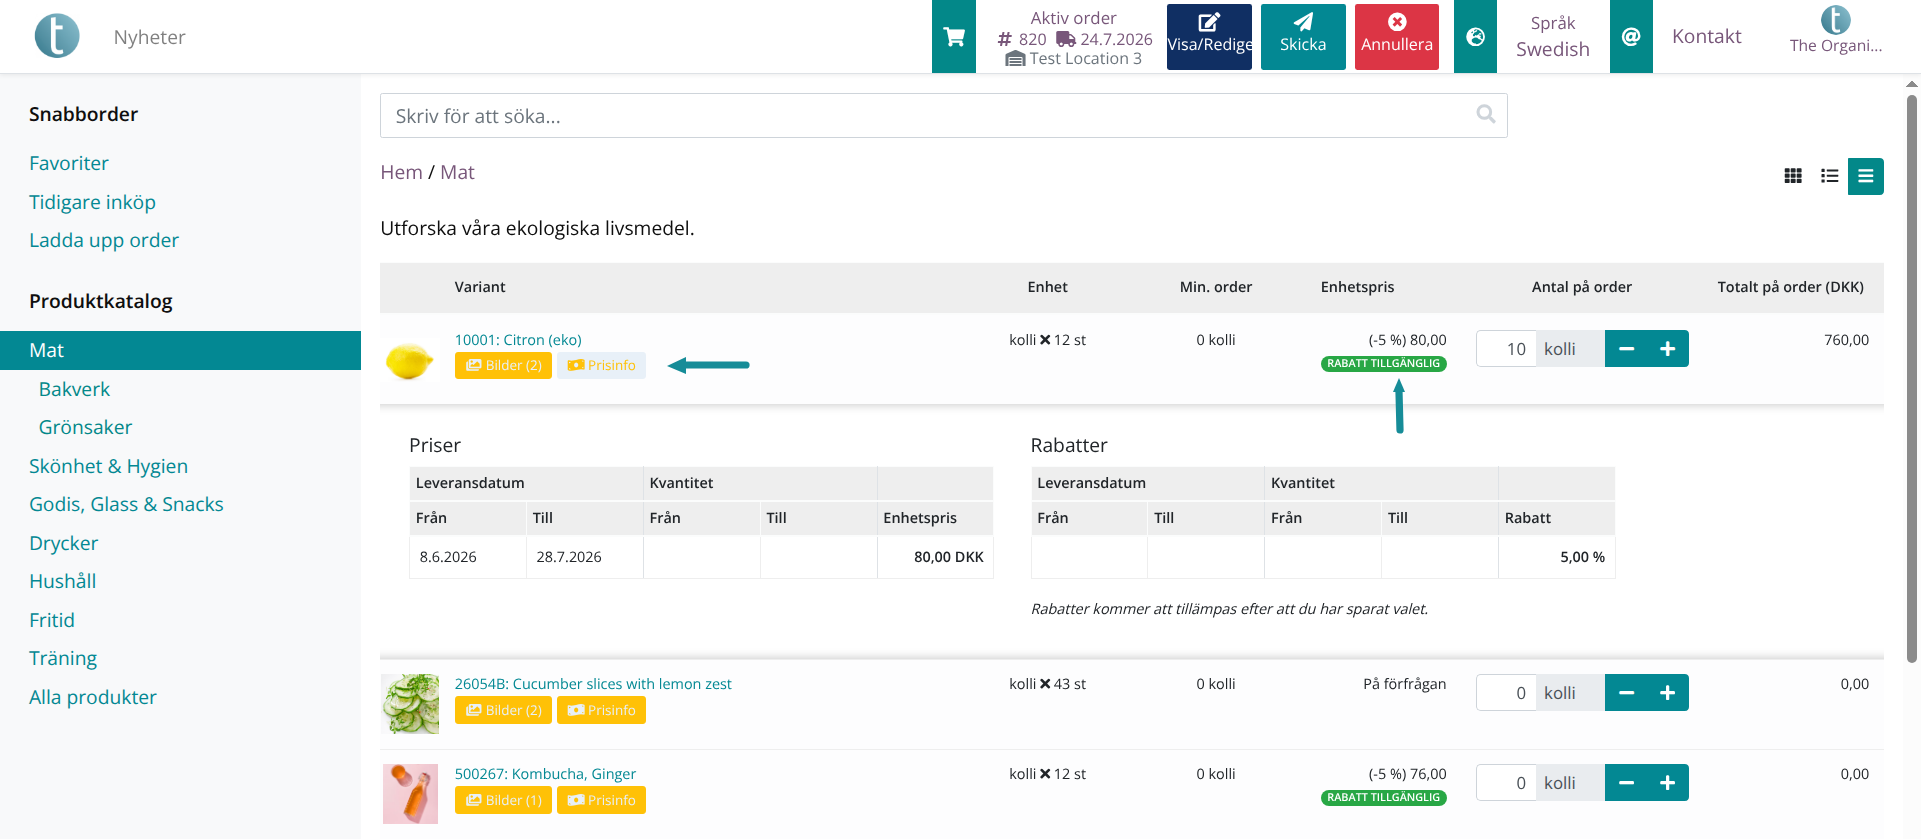Decrease Kombucha Ginger quantity with minus
The image size is (1921, 839).
1626,783
